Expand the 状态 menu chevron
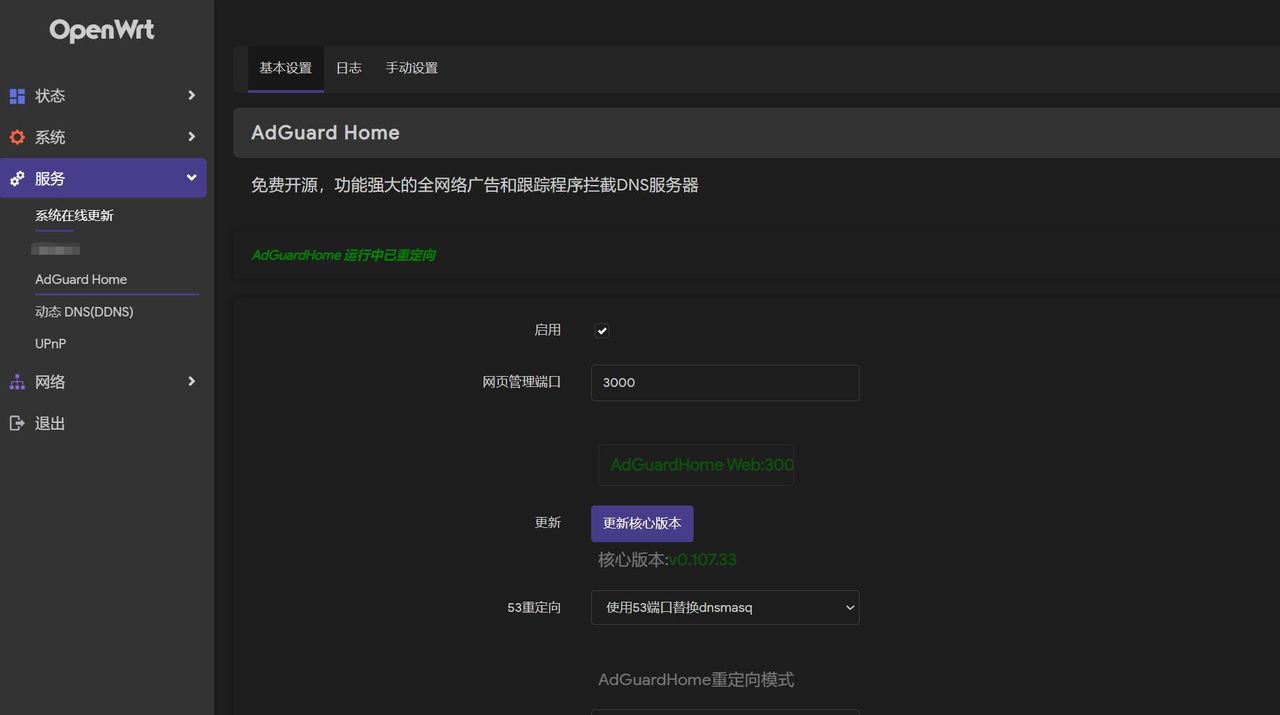Screen dimensions: 1280x715 click(191, 95)
